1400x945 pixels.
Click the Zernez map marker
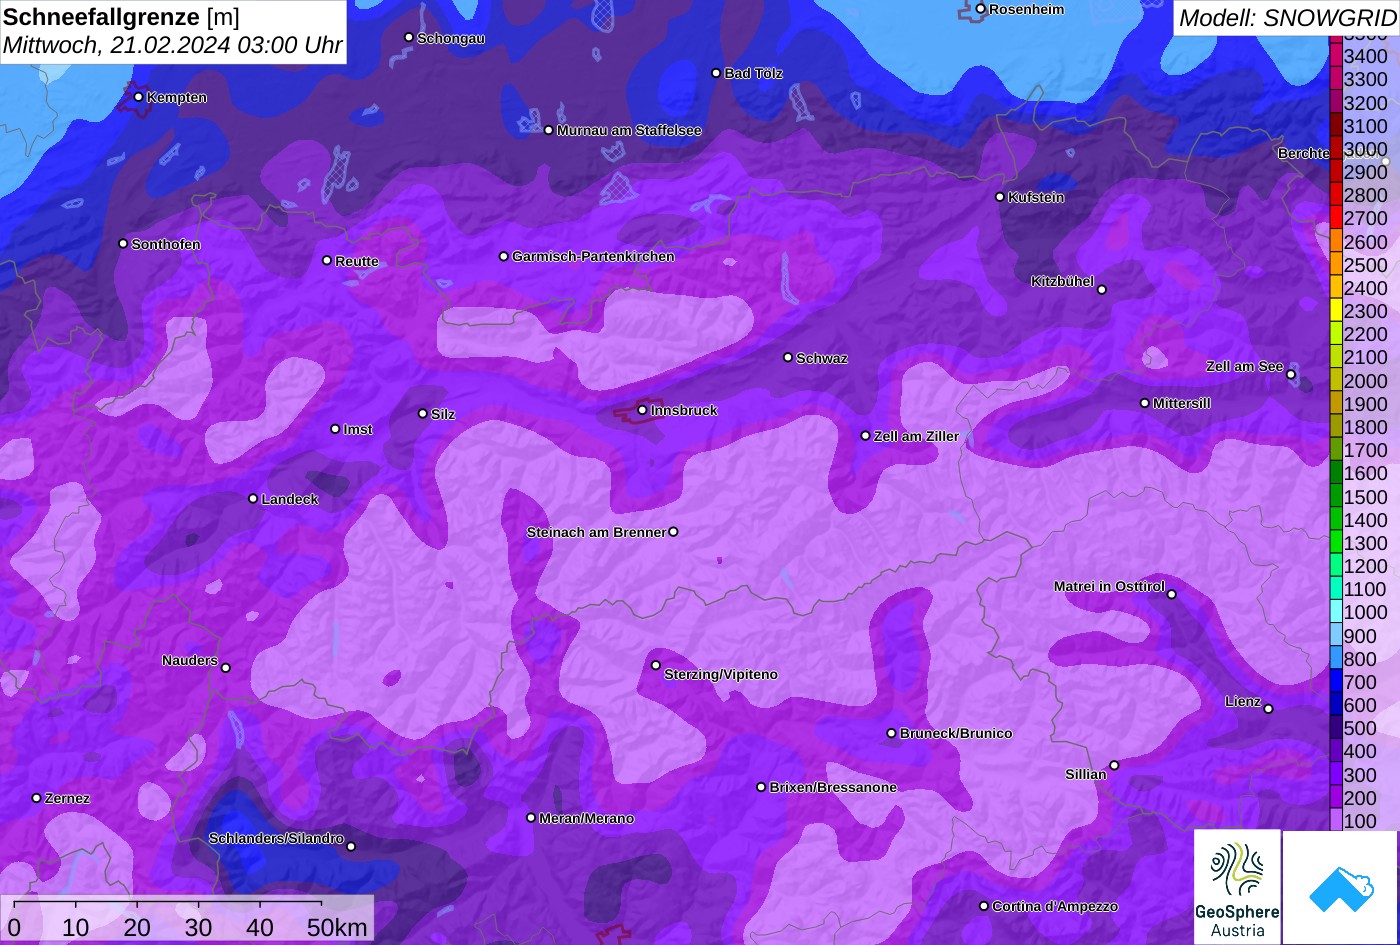(37, 798)
